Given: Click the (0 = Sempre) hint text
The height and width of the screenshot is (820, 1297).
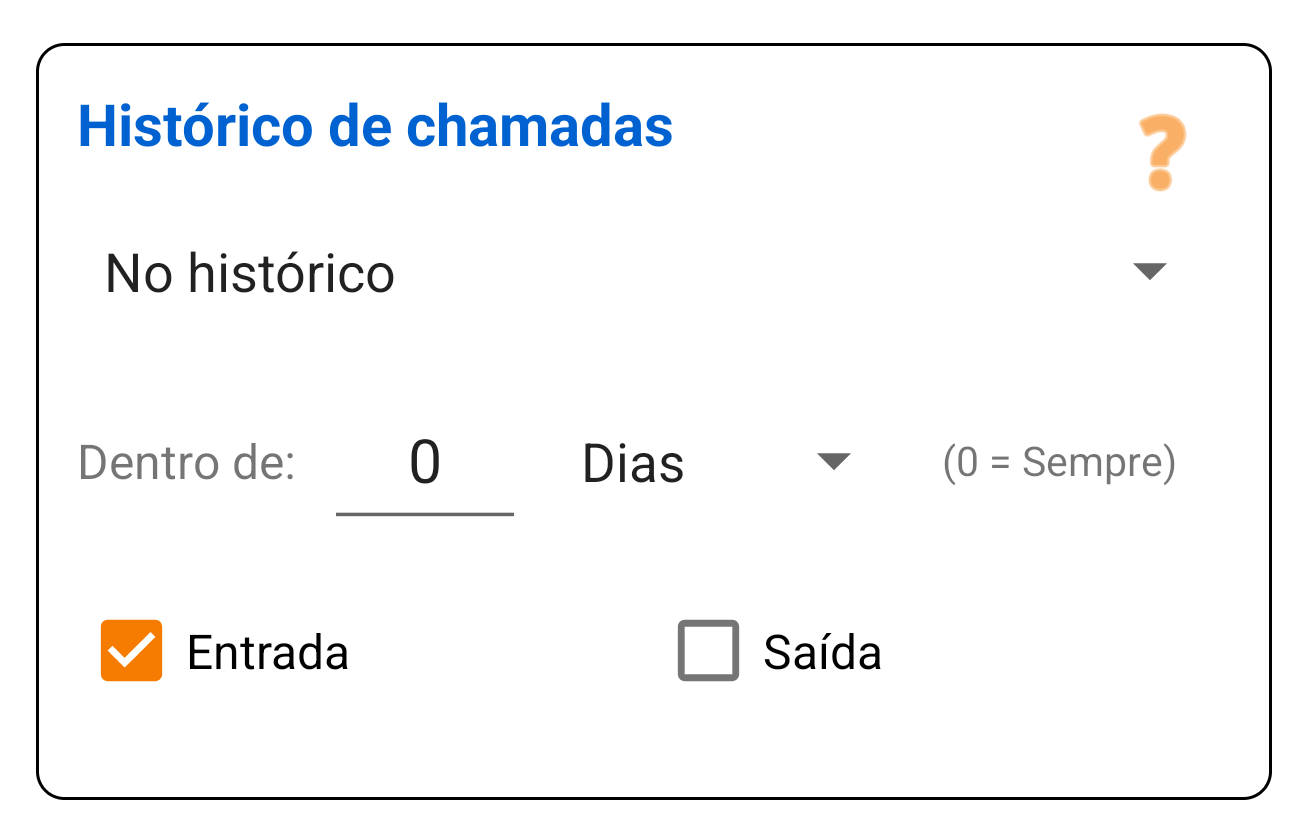Looking at the screenshot, I should 1062,462.
